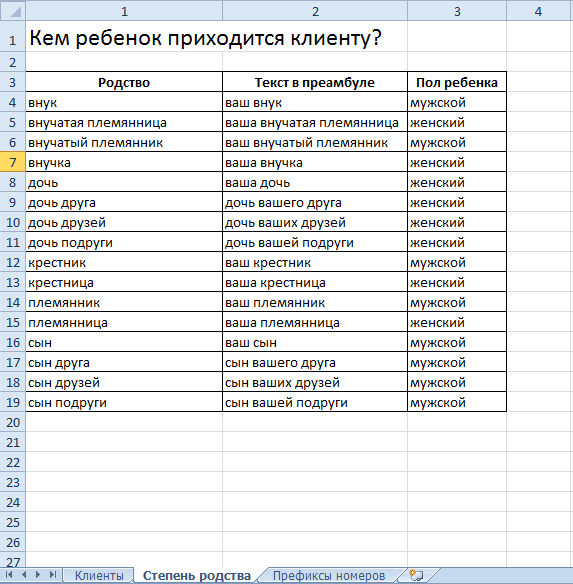Click next sheet navigation arrow

pyautogui.click(x=38, y=574)
